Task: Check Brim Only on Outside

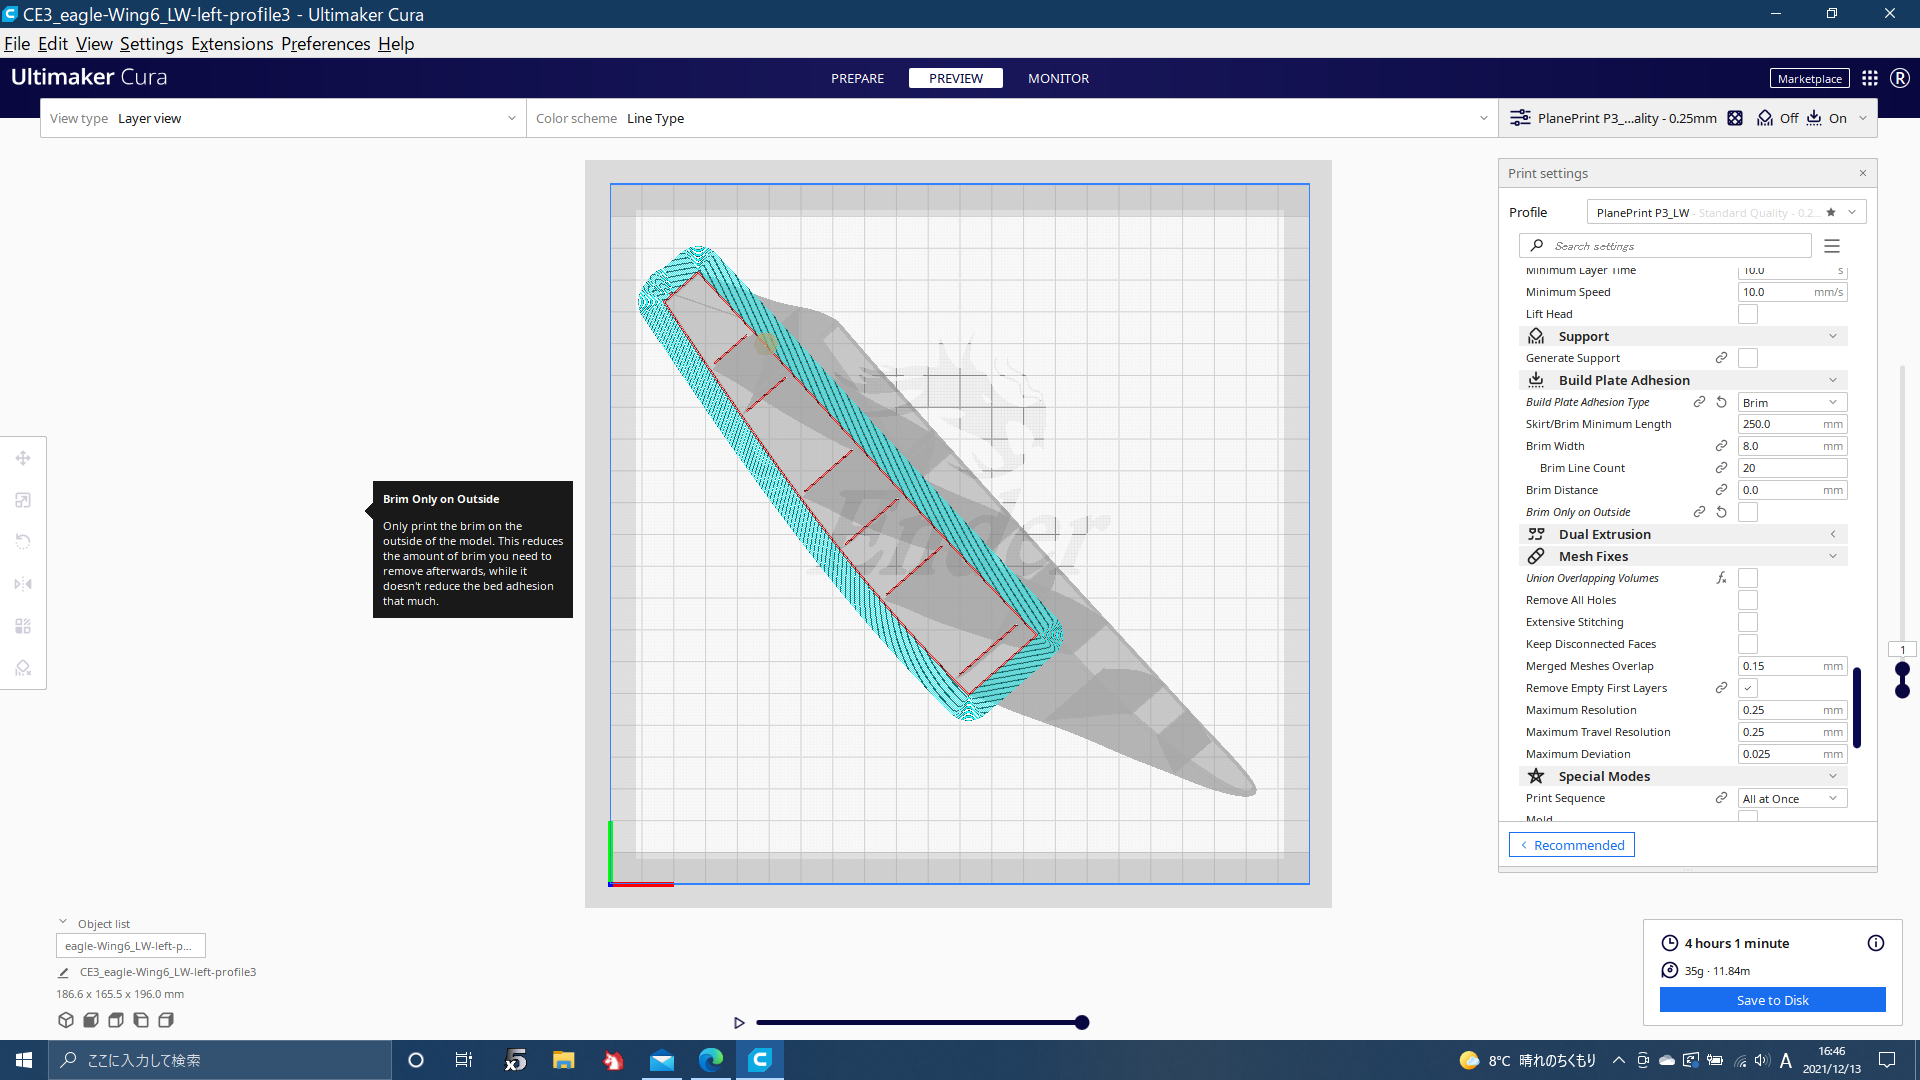Action: coord(1747,511)
